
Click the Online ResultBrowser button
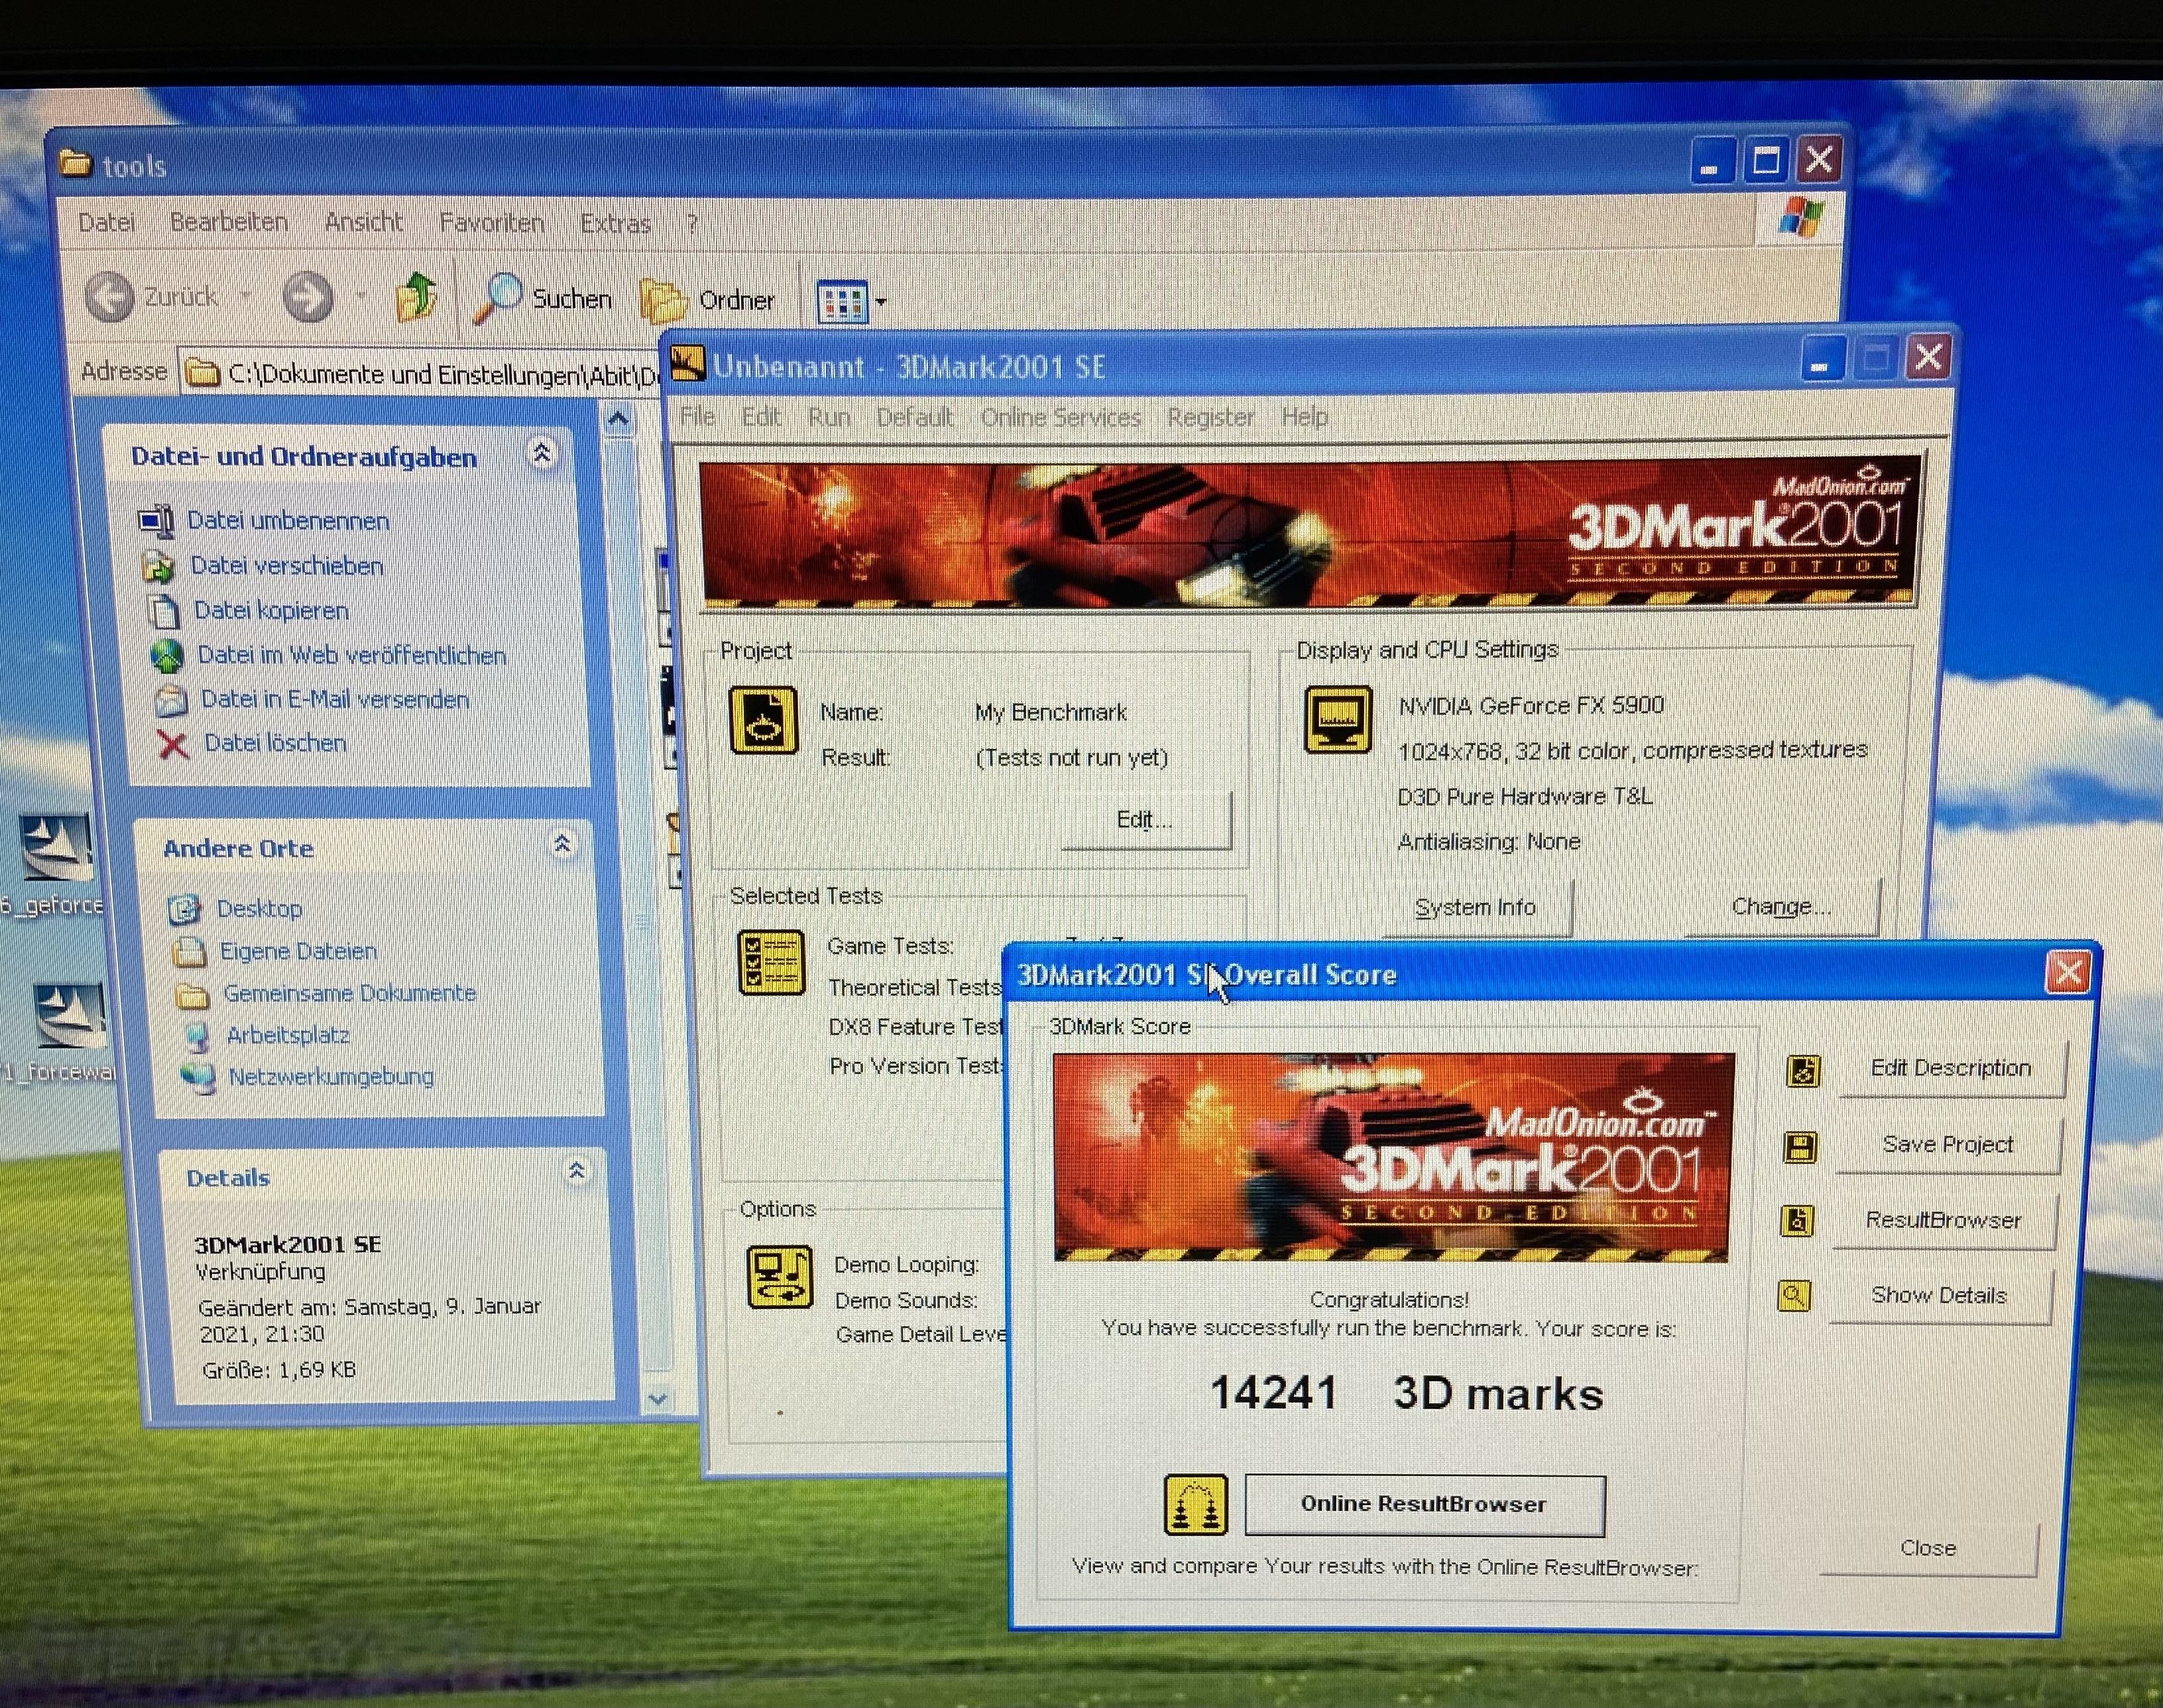(x=1425, y=1504)
